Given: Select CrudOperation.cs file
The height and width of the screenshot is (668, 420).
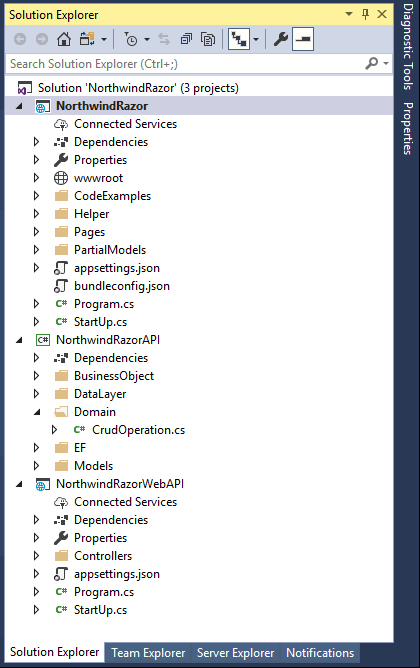Looking at the screenshot, I should point(138,430).
